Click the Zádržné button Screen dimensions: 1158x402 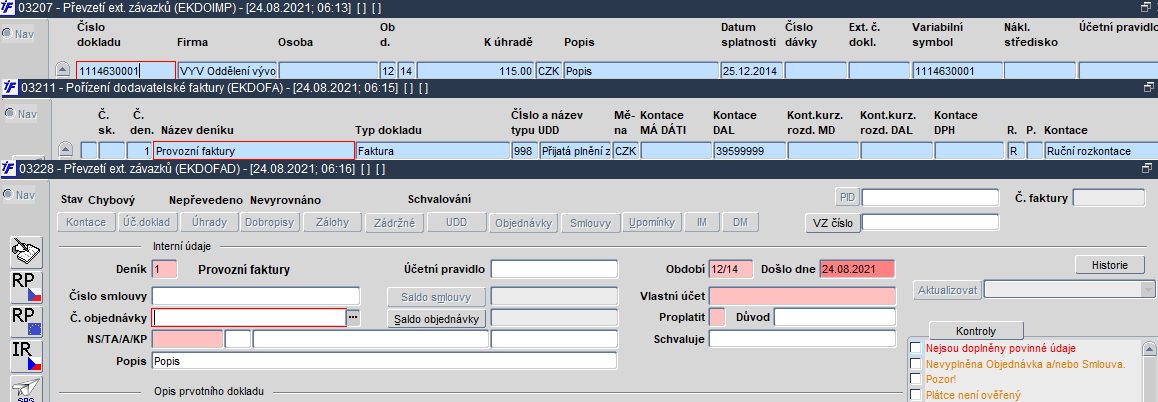pos(394,222)
